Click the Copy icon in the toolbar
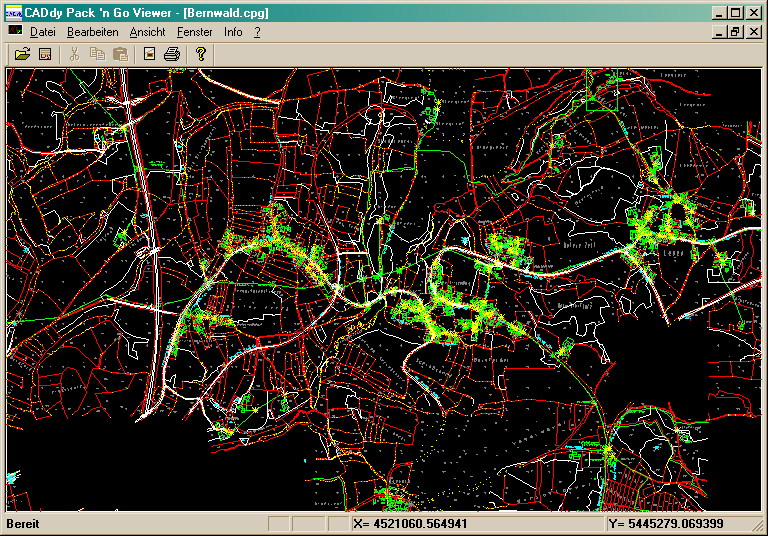Image resolution: width=768 pixels, height=536 pixels. [97, 54]
